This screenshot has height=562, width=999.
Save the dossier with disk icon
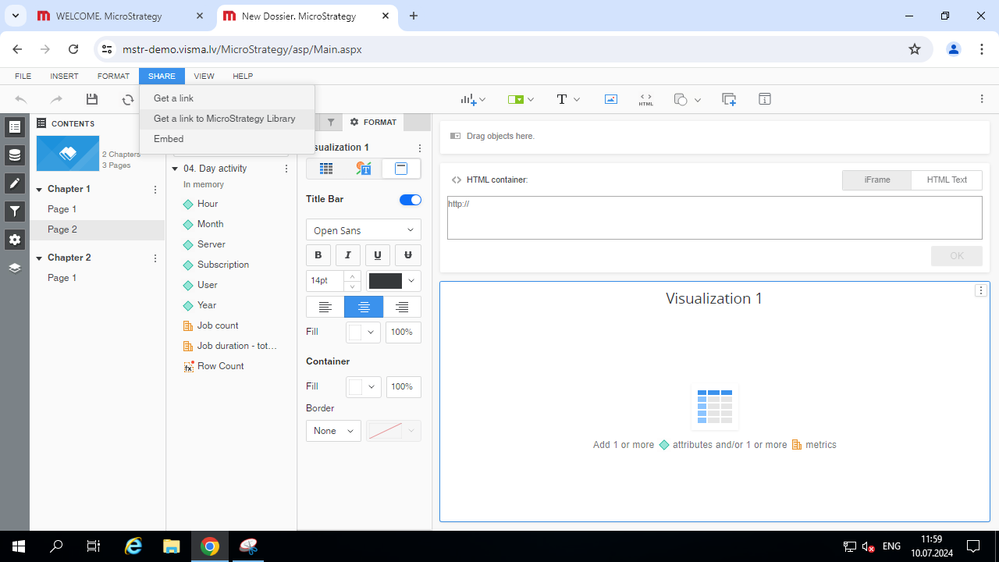pos(92,99)
